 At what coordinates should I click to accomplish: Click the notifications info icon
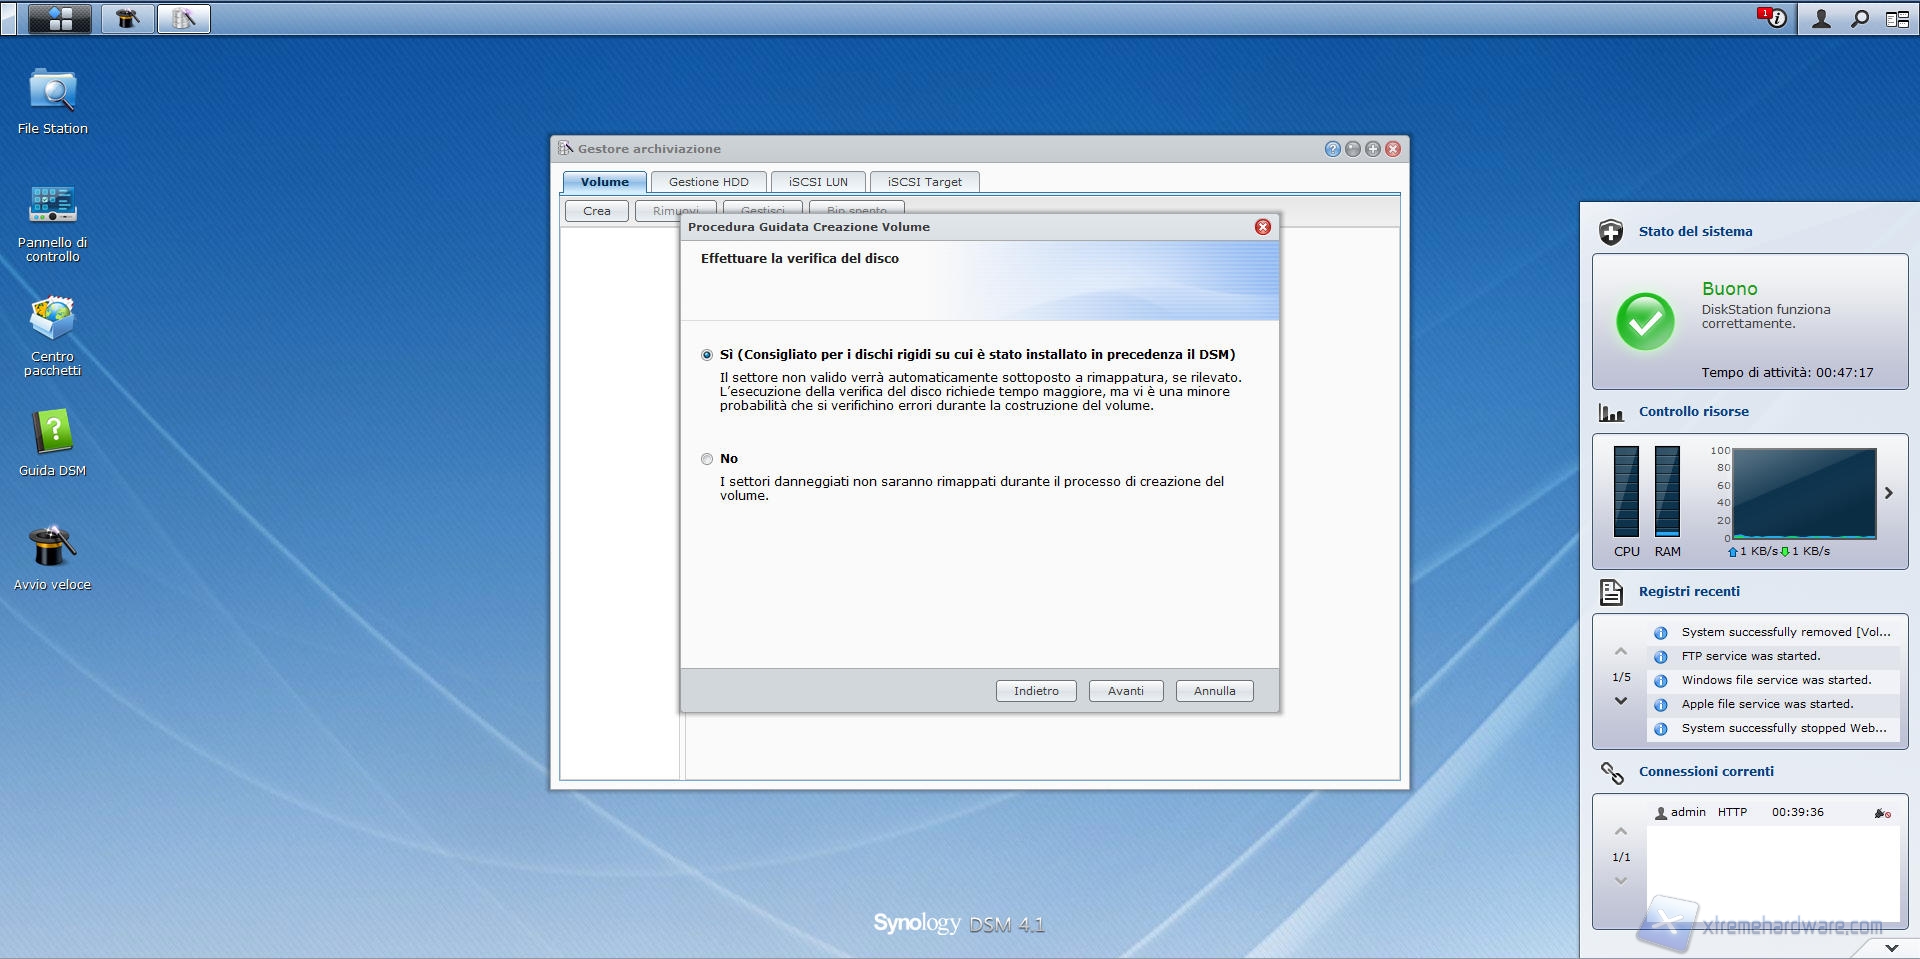1774,19
